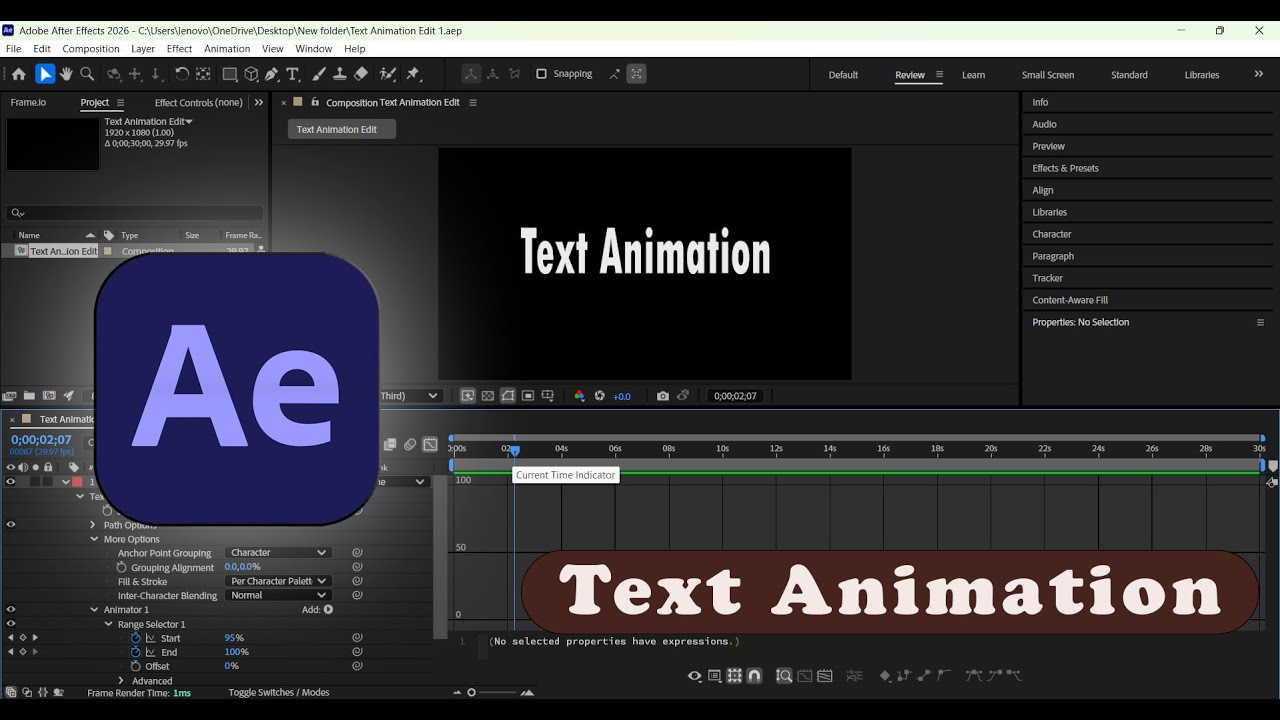Open the Fill & Stroke dropdown
This screenshot has width=1280, height=720.
(x=278, y=581)
